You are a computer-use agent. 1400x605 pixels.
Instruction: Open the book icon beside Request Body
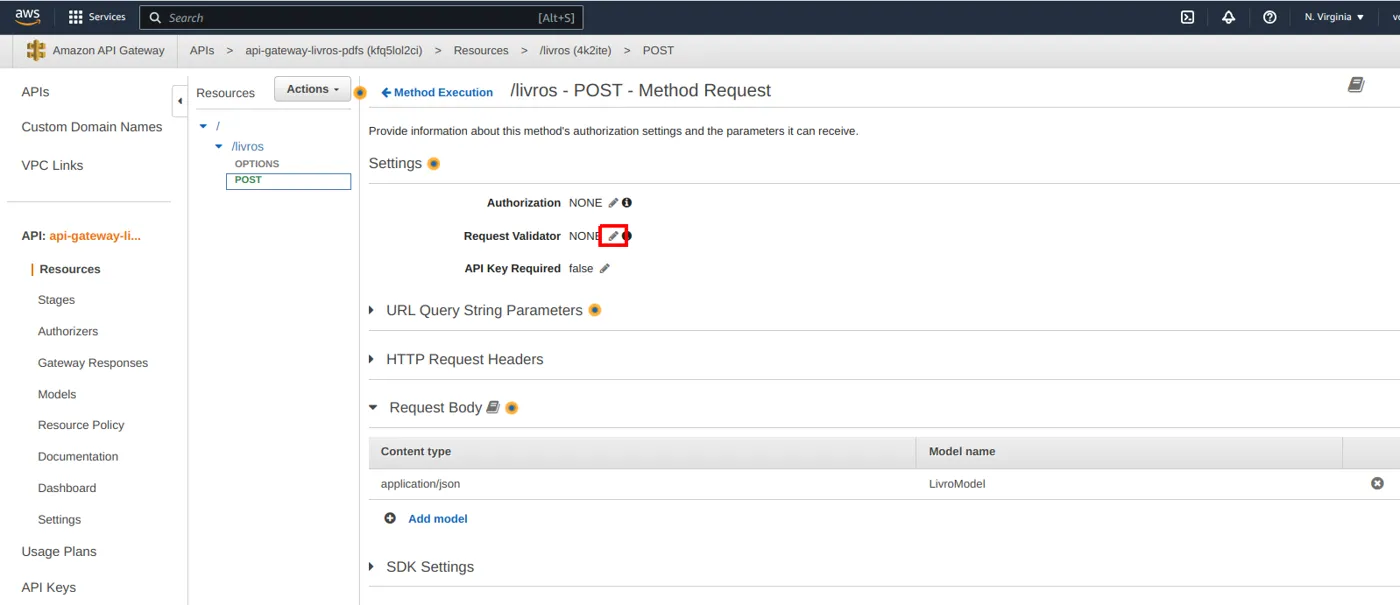click(x=492, y=407)
